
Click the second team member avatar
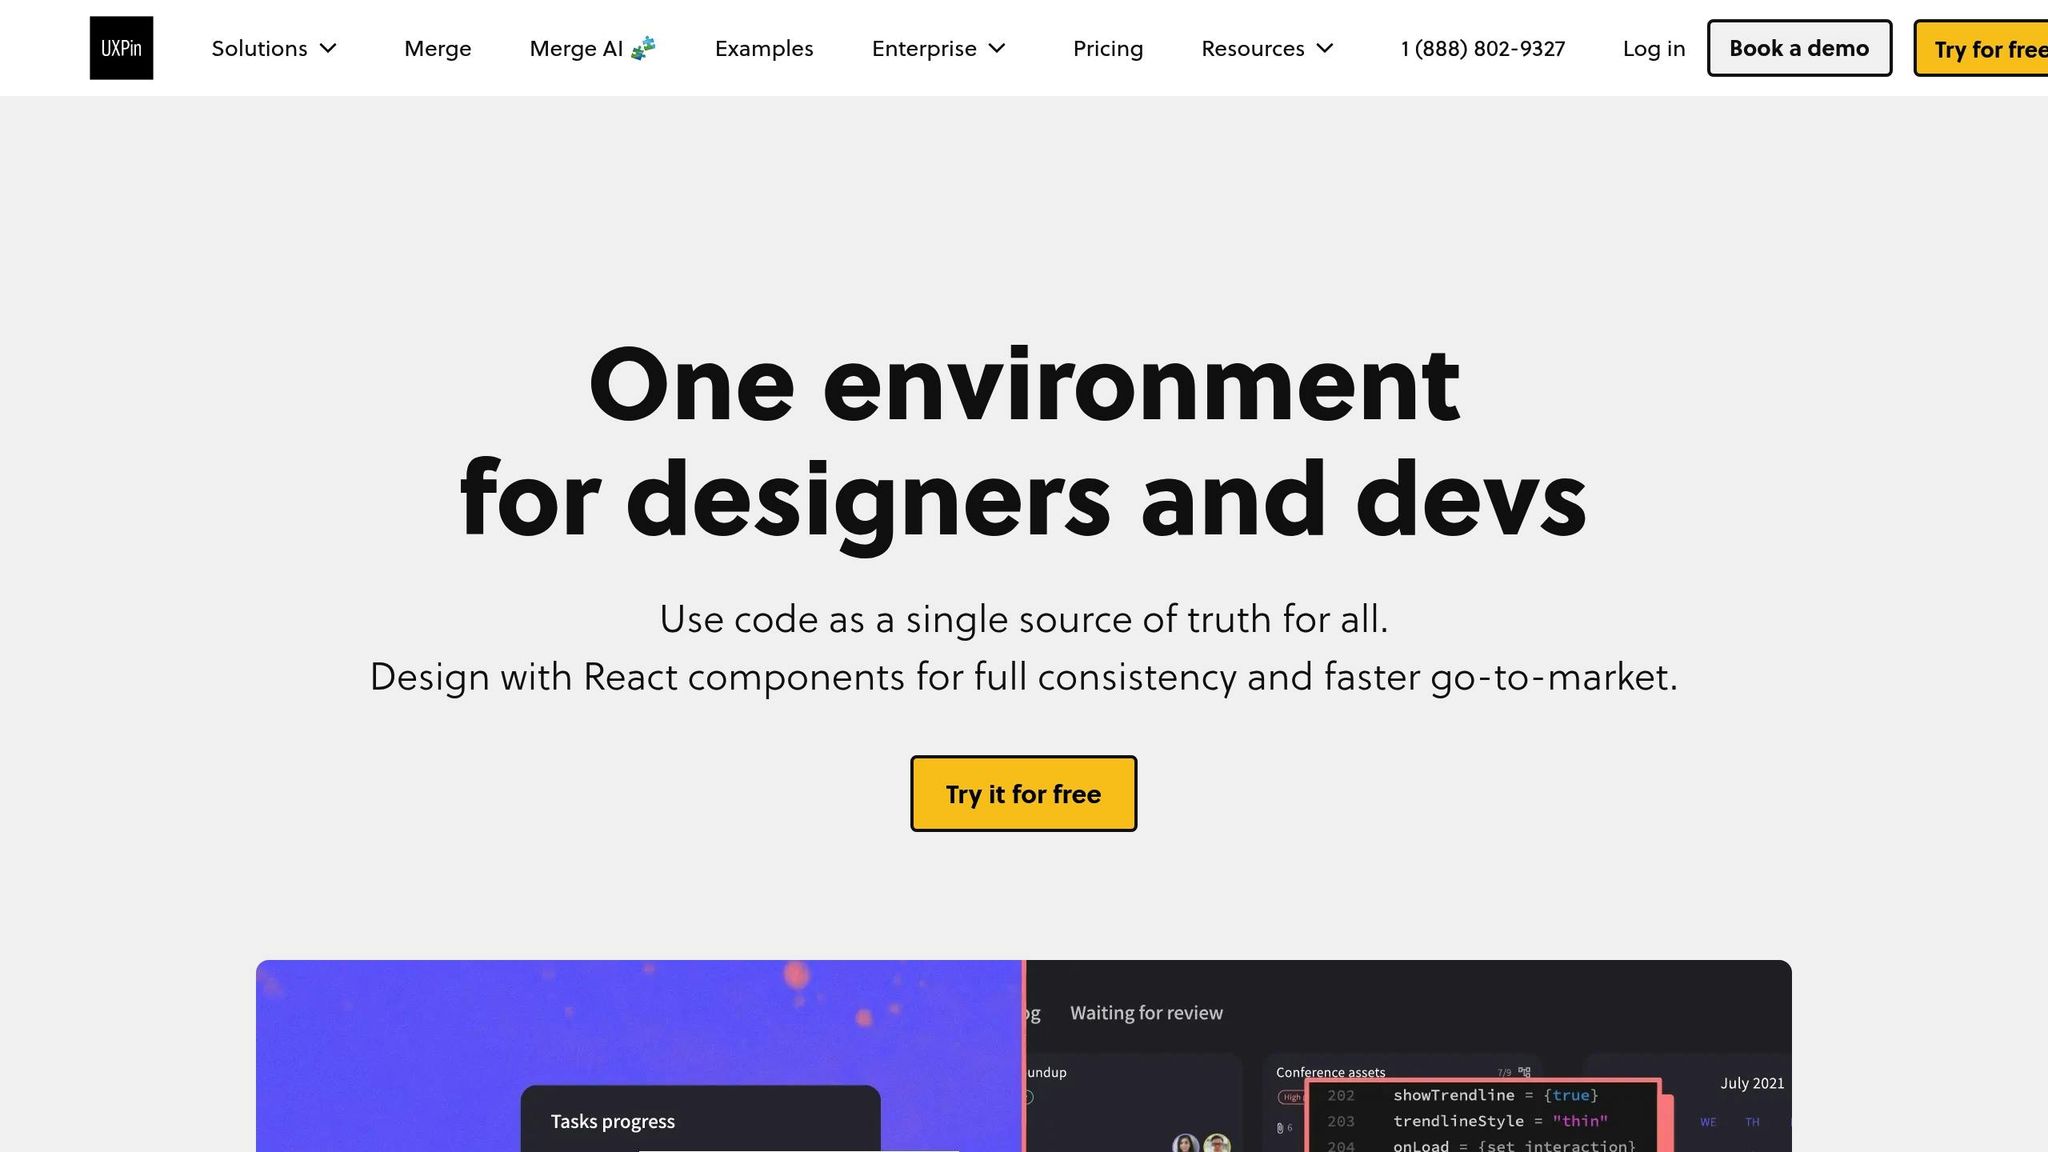click(x=1217, y=1143)
